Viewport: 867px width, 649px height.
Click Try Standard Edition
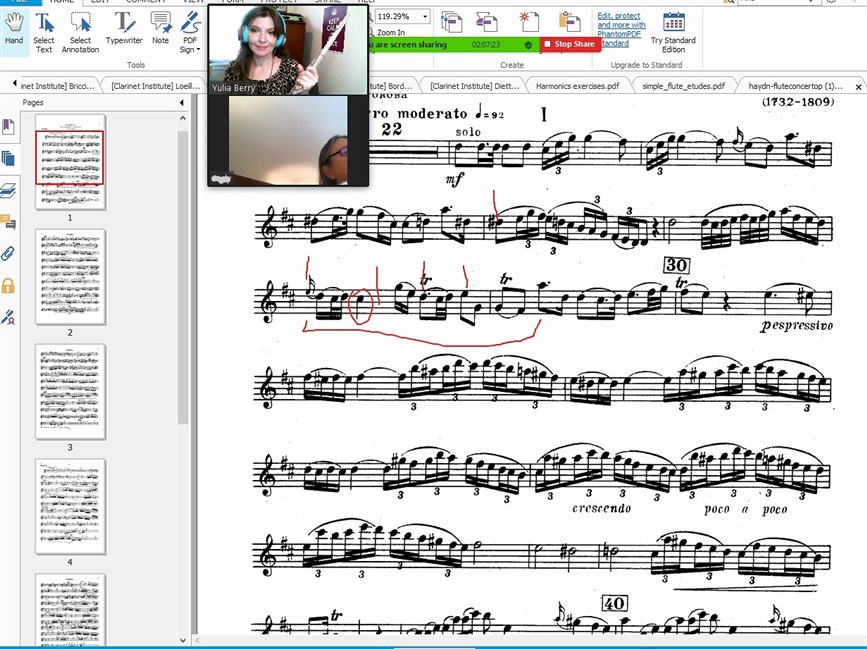[673, 33]
